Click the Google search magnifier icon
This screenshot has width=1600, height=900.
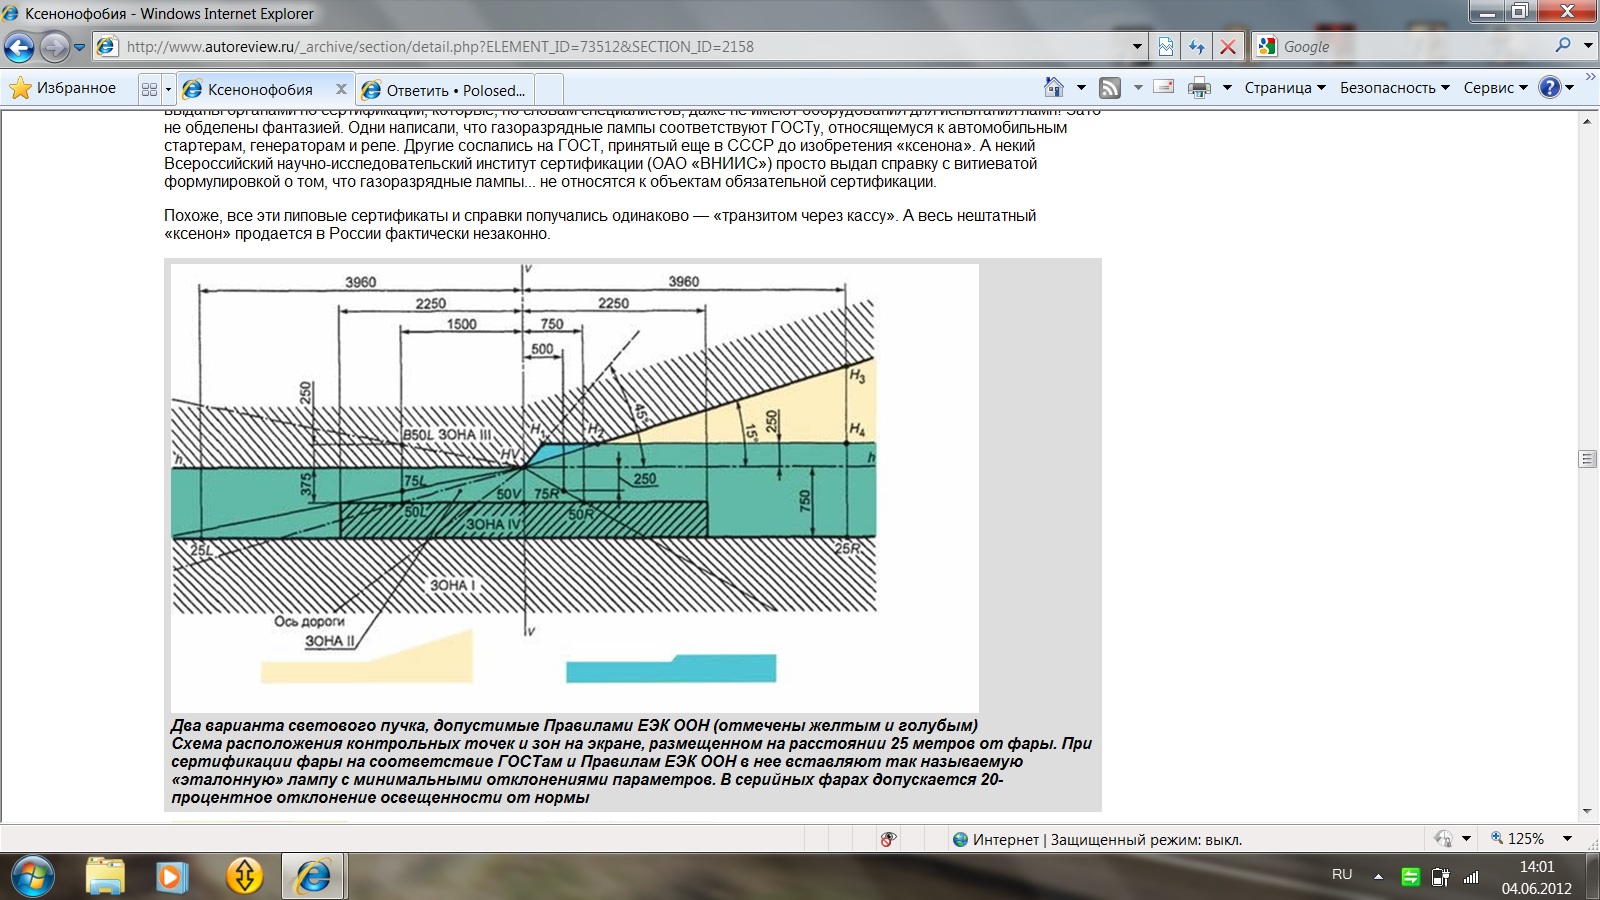pyautogui.click(x=1563, y=46)
